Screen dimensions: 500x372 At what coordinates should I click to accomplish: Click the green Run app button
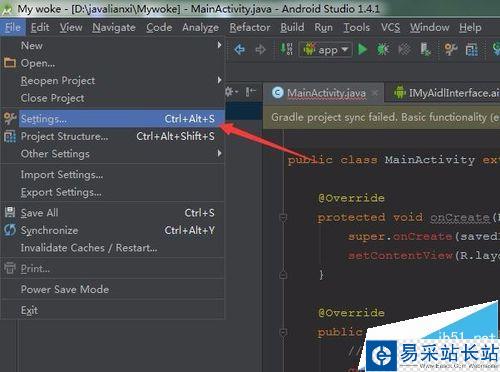pyautogui.click(x=362, y=49)
